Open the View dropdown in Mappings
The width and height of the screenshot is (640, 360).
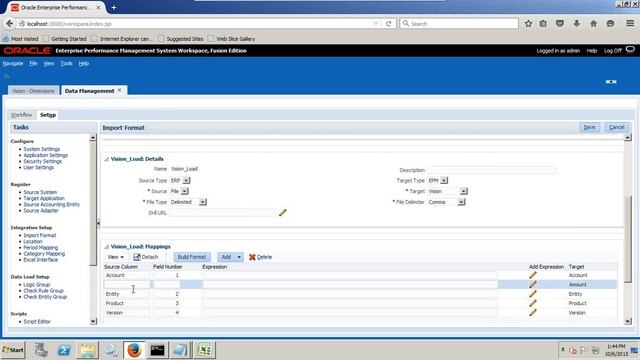116,257
